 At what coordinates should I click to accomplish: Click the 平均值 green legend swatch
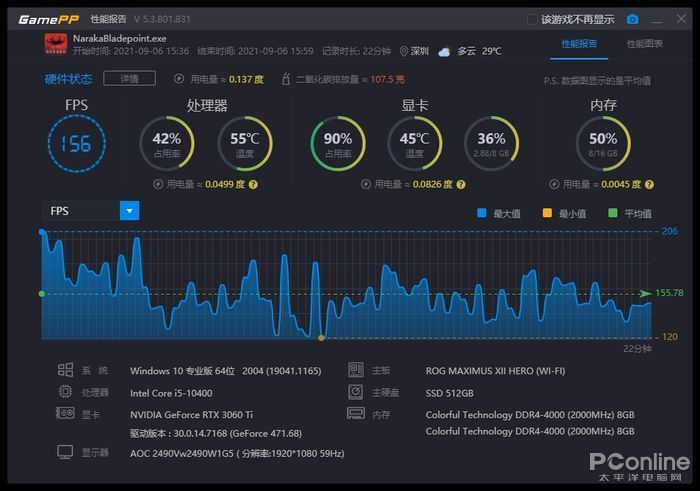(x=612, y=213)
